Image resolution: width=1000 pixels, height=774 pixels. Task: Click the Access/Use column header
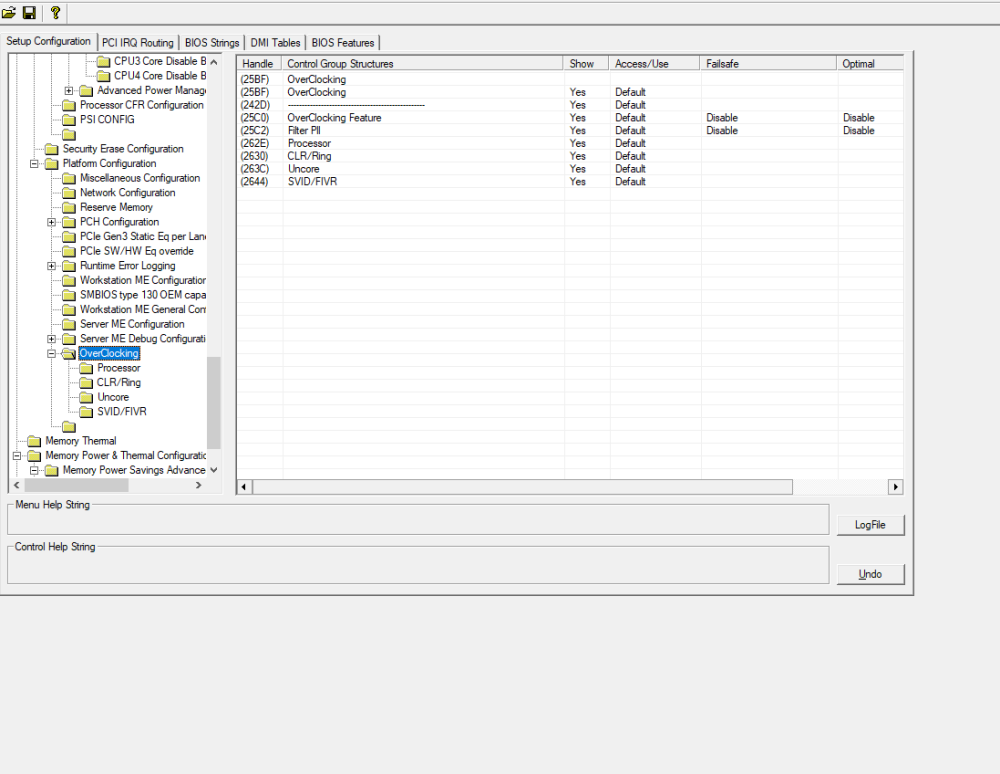click(x=654, y=64)
